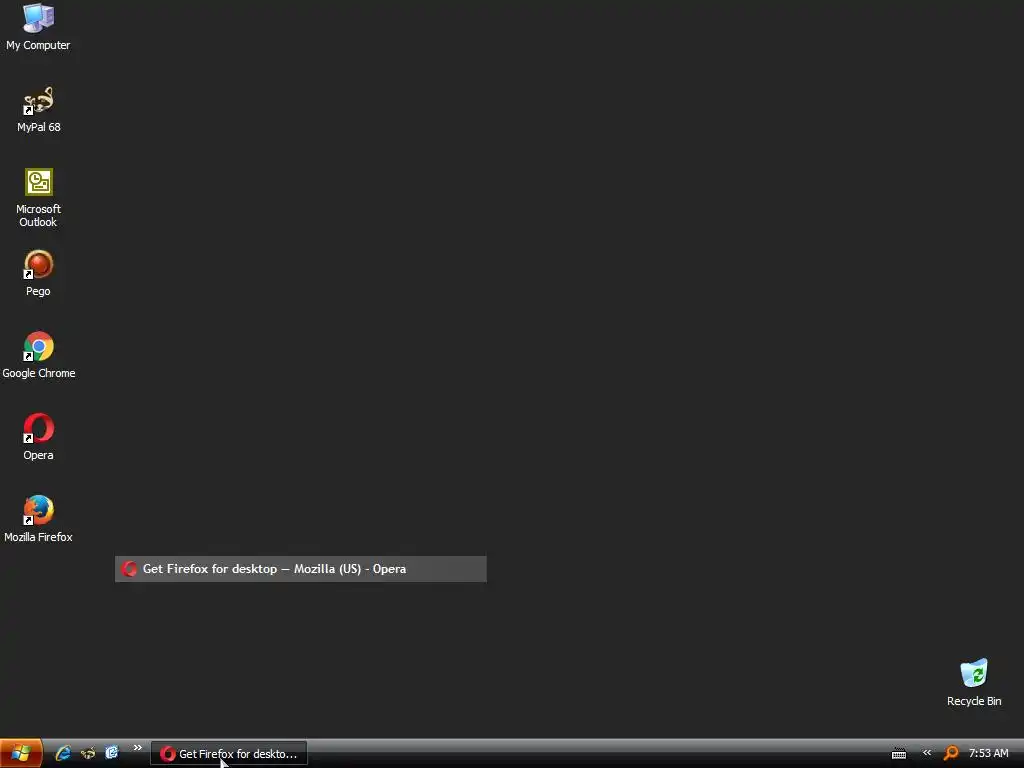Select the MyPal 68 browser shortcut
Screen dimensions: 1024x768
(39, 110)
